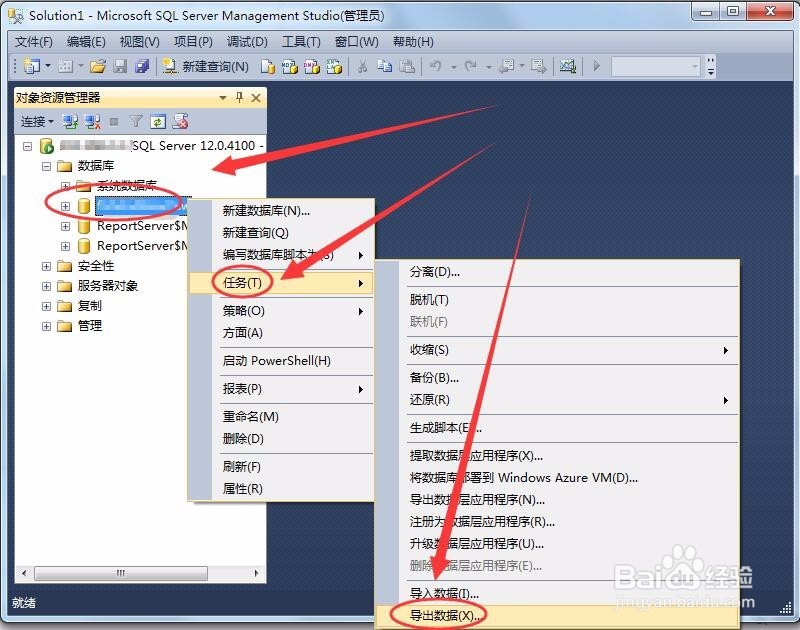Open the 连接 dropdown in Object Explorer
The height and width of the screenshot is (630, 800).
coord(37,121)
